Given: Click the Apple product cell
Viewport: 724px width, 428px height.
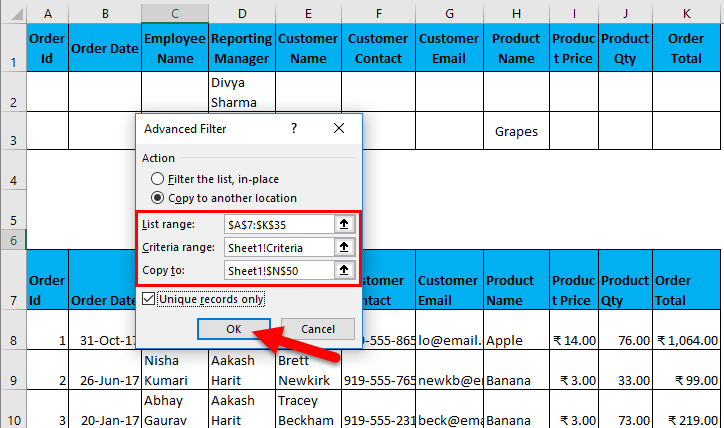Looking at the screenshot, I should point(516,330).
